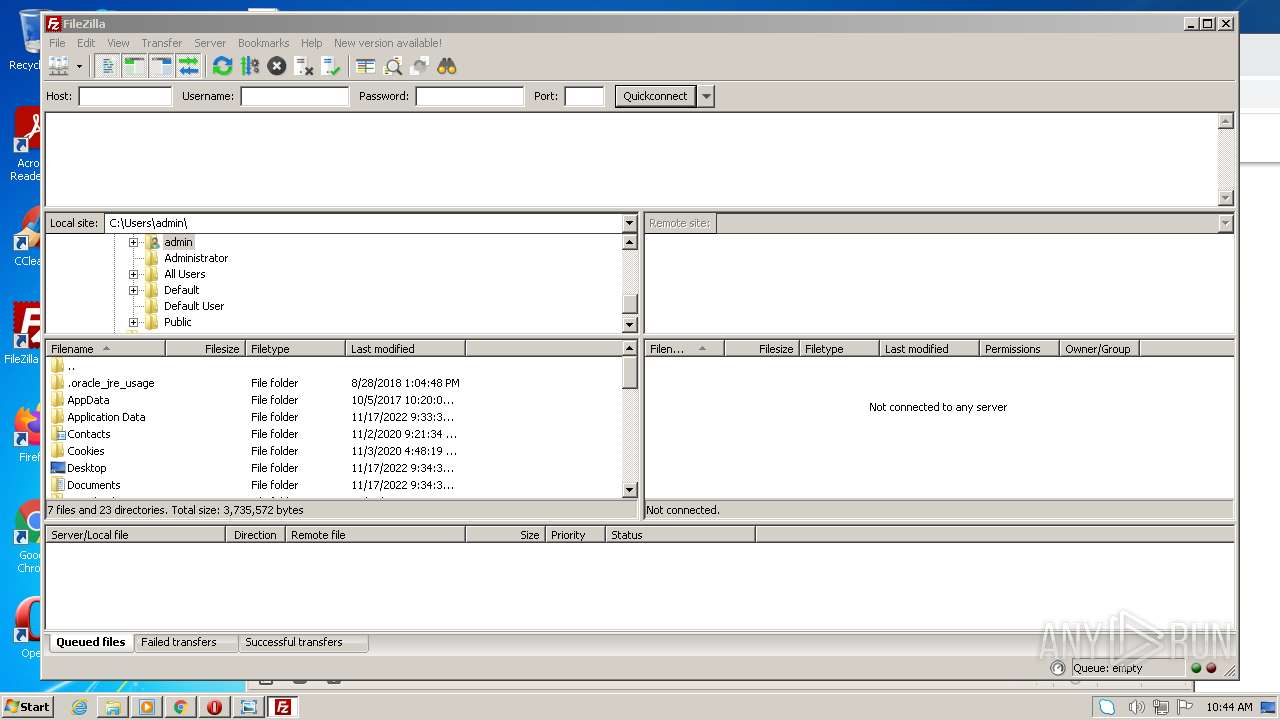Toggle message log display

point(108,66)
